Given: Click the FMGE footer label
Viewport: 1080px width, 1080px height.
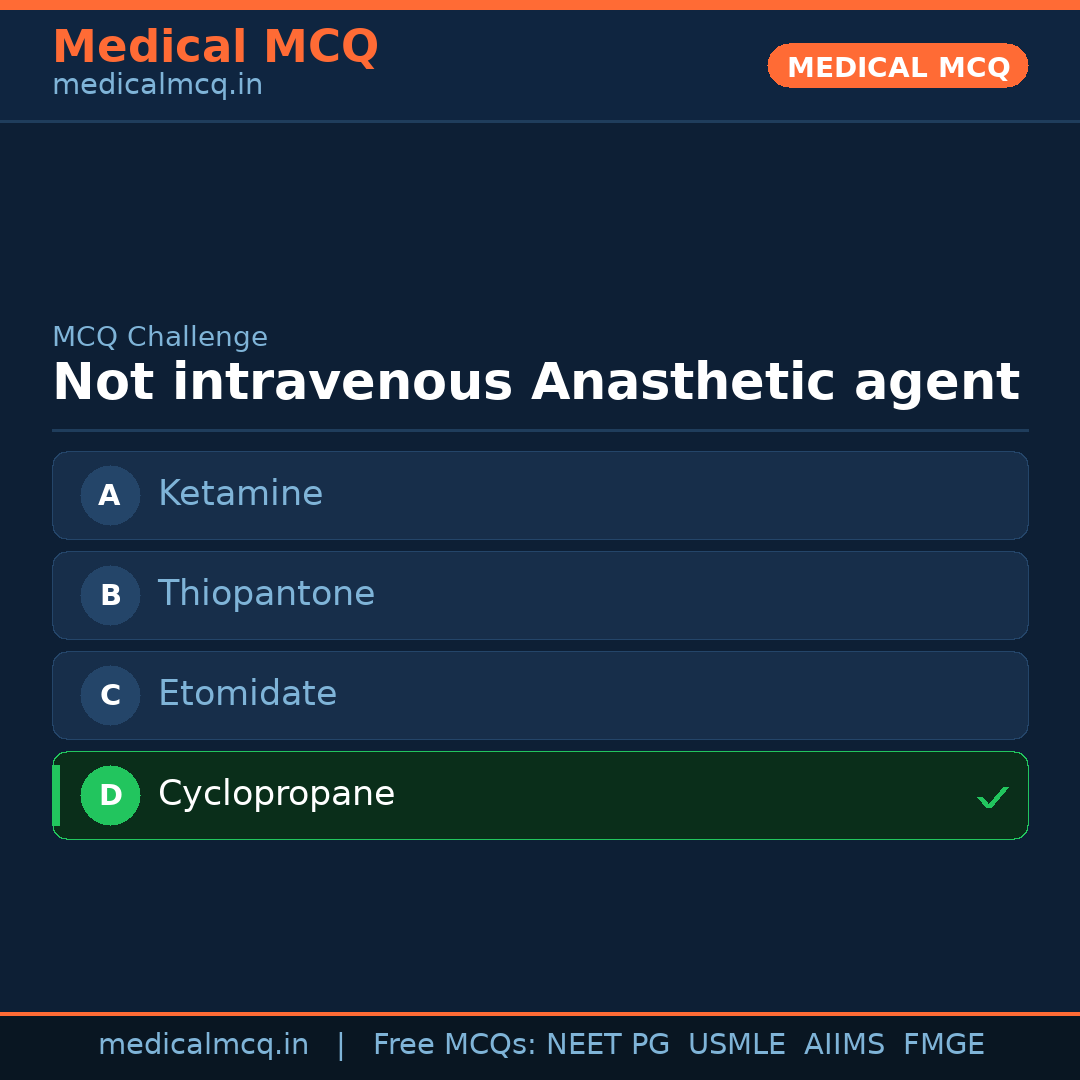Looking at the screenshot, I should [x=943, y=1045].
